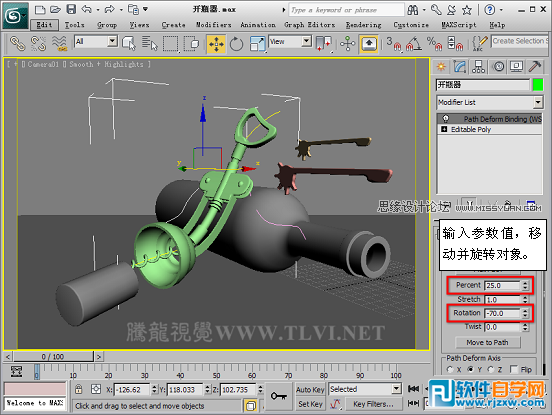552x415 pixels.
Task: Open the MAXScript menu
Action: pos(459,25)
